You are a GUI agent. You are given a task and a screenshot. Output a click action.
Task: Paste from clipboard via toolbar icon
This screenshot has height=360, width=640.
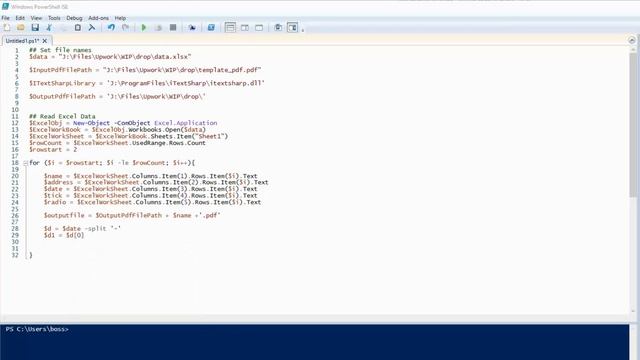pyautogui.click(x=78, y=28)
